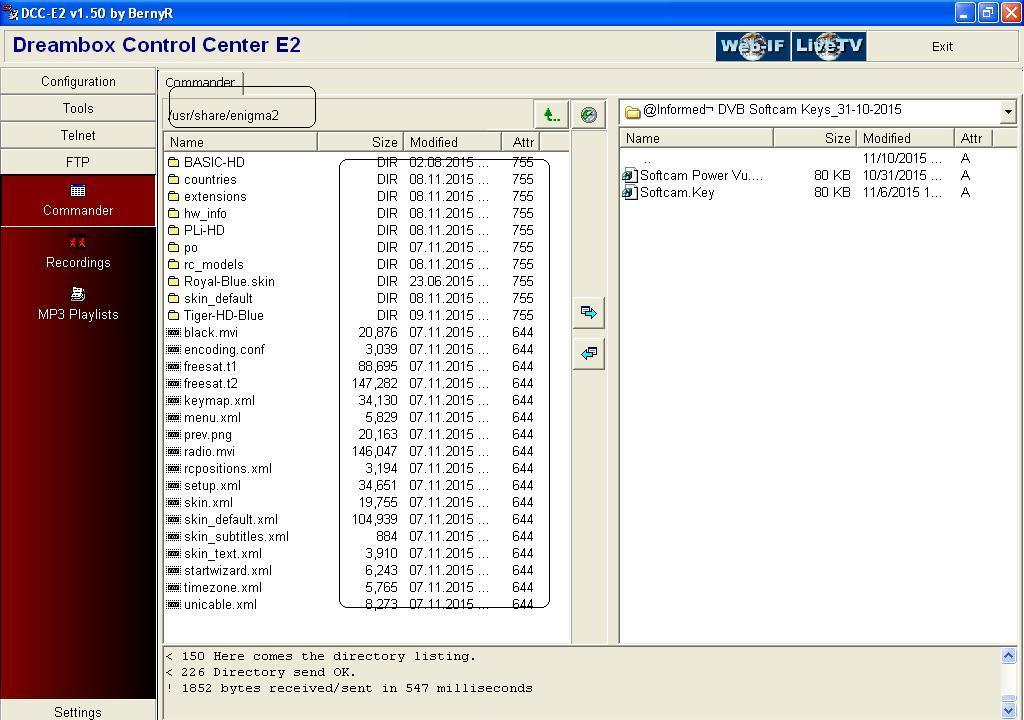
Task: Sort local list by Name header
Action: pyautogui.click(x=697, y=138)
